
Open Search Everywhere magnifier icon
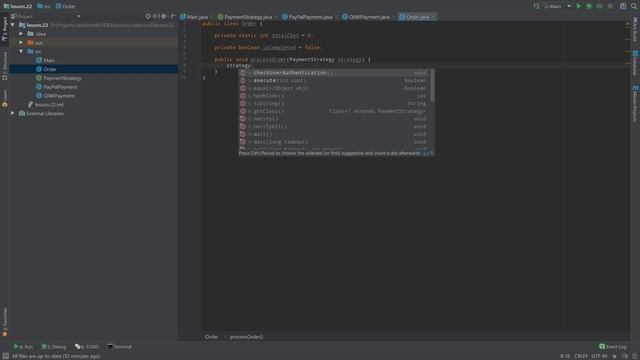click(634, 6)
